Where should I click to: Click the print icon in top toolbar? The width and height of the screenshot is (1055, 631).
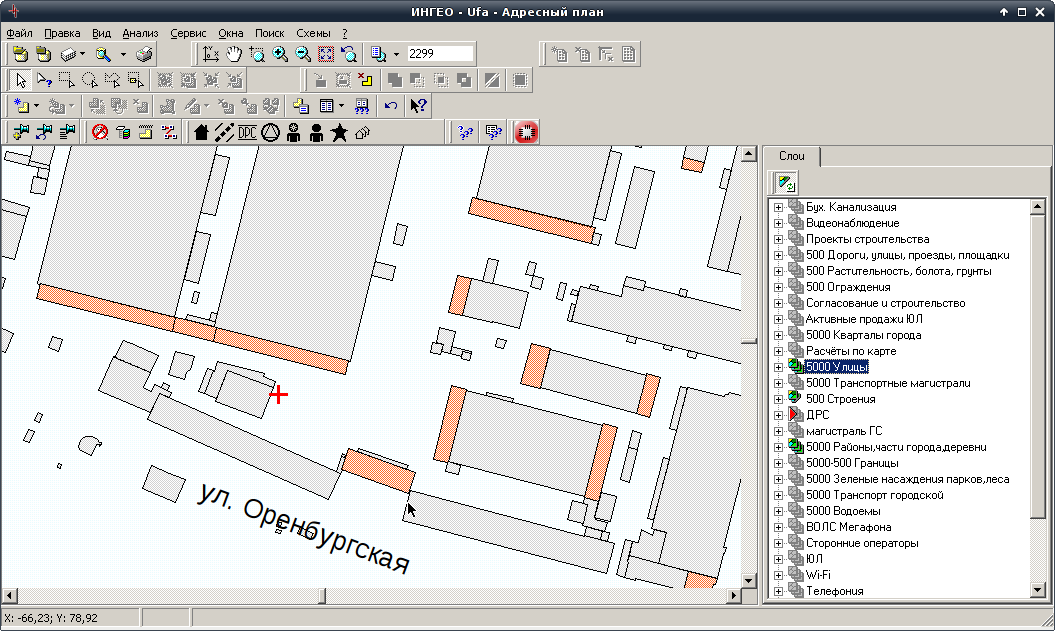pos(145,54)
